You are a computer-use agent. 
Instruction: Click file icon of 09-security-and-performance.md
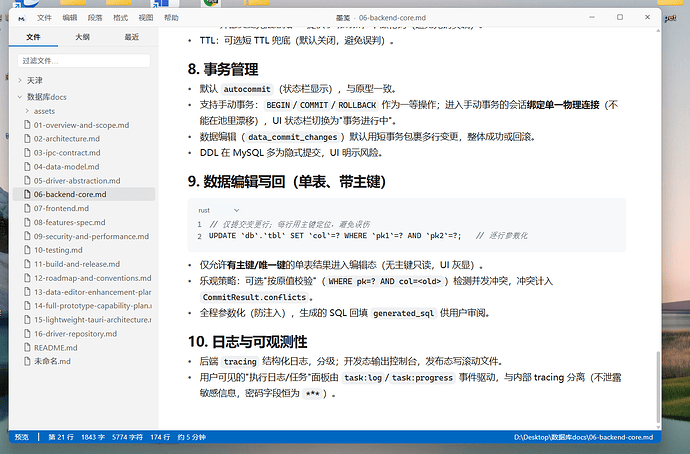[27, 236]
